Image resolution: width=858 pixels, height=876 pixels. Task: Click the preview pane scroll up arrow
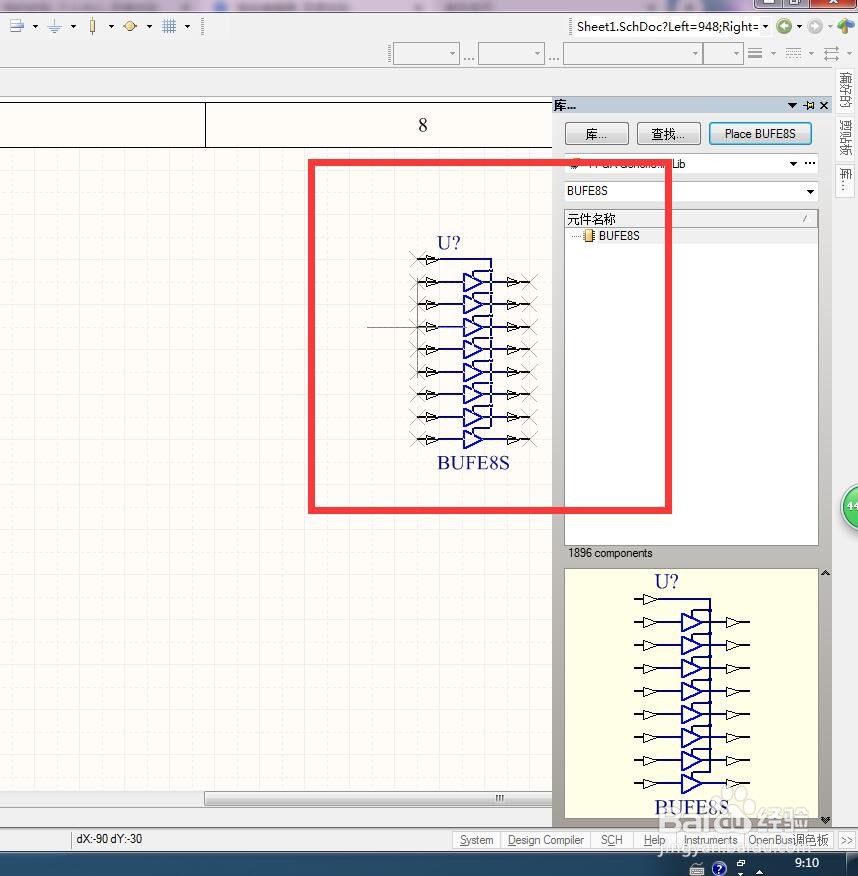tap(825, 573)
